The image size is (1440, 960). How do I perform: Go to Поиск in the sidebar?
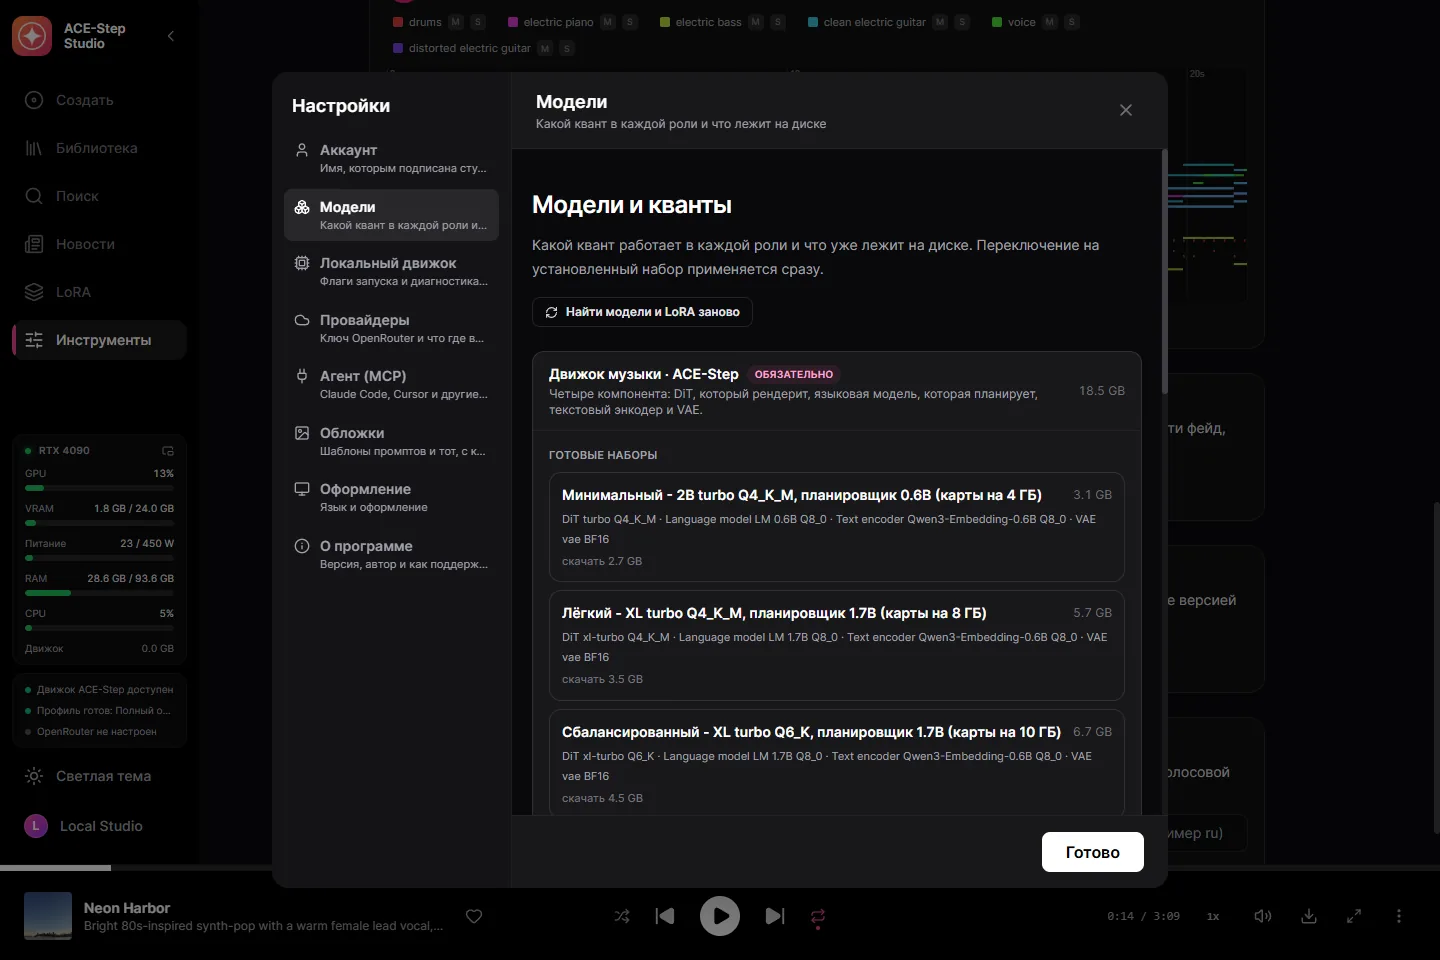[x=99, y=196]
